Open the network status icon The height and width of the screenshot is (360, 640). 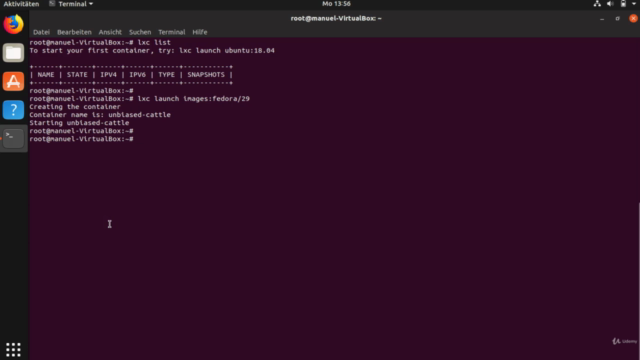(597, 4)
